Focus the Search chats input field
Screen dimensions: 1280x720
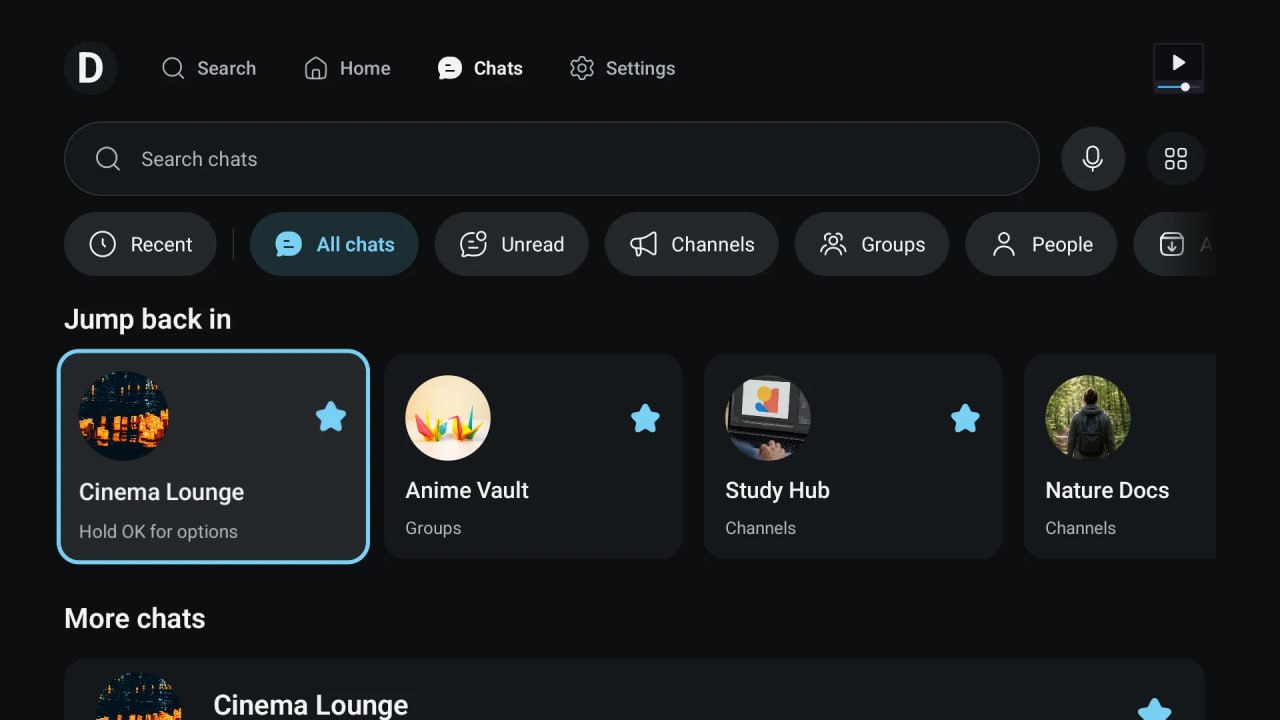552,159
